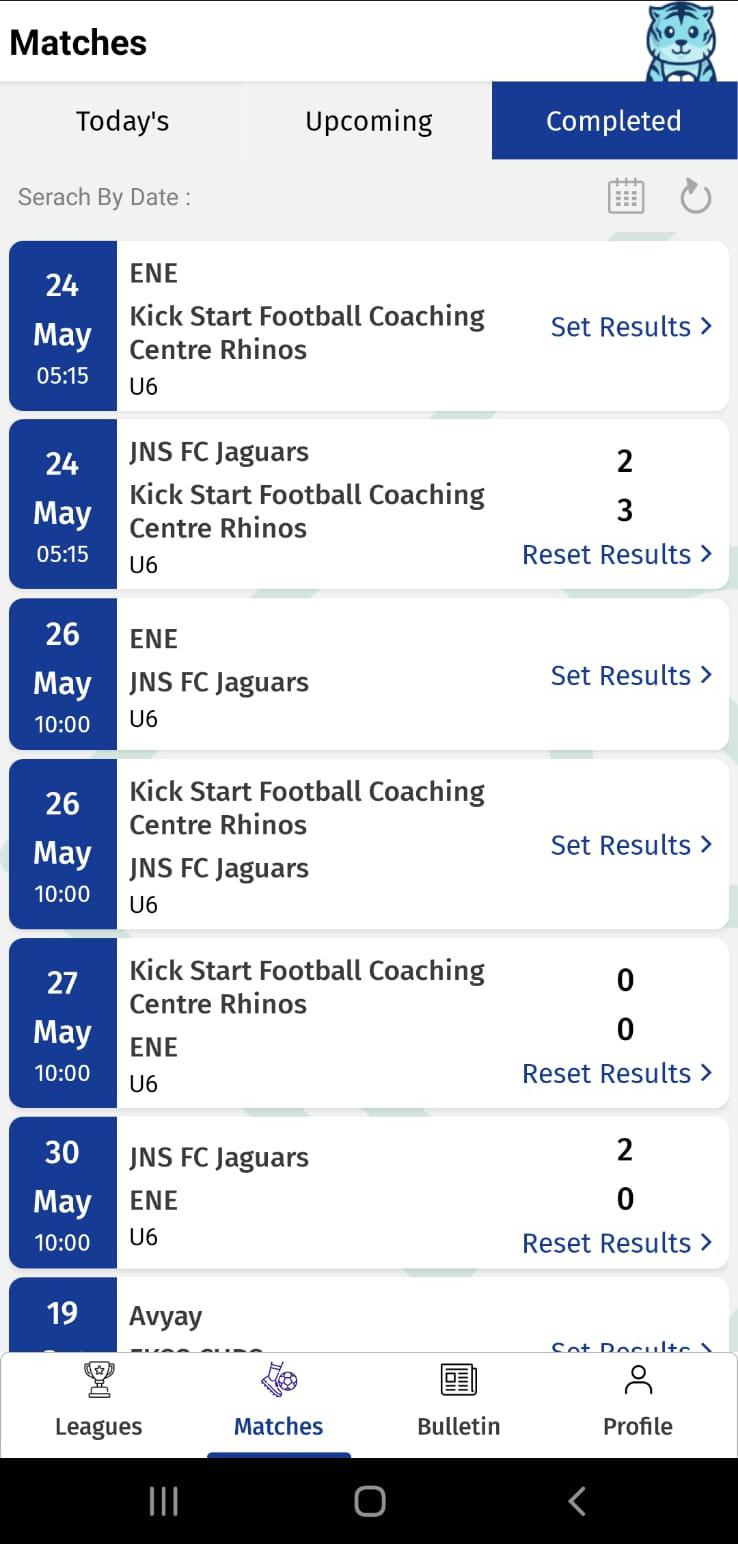Tap the tiger mascot avatar
738x1544 pixels.
click(x=681, y=42)
